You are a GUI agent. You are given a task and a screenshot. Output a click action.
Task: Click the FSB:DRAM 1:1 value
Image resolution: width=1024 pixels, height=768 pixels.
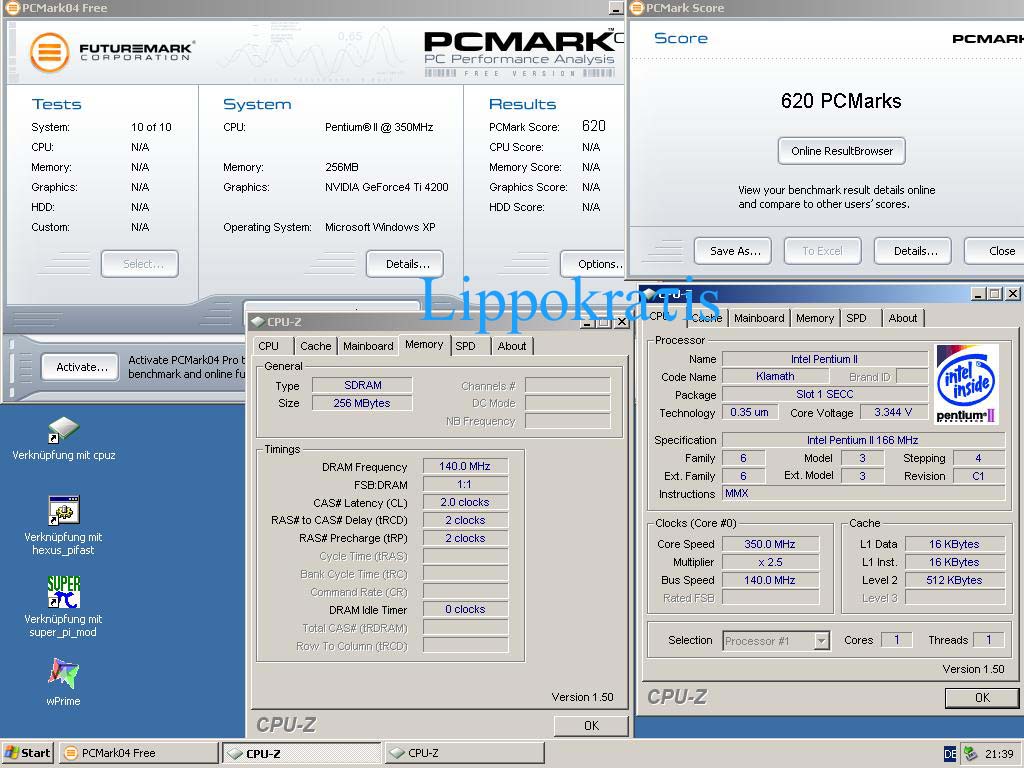point(465,485)
